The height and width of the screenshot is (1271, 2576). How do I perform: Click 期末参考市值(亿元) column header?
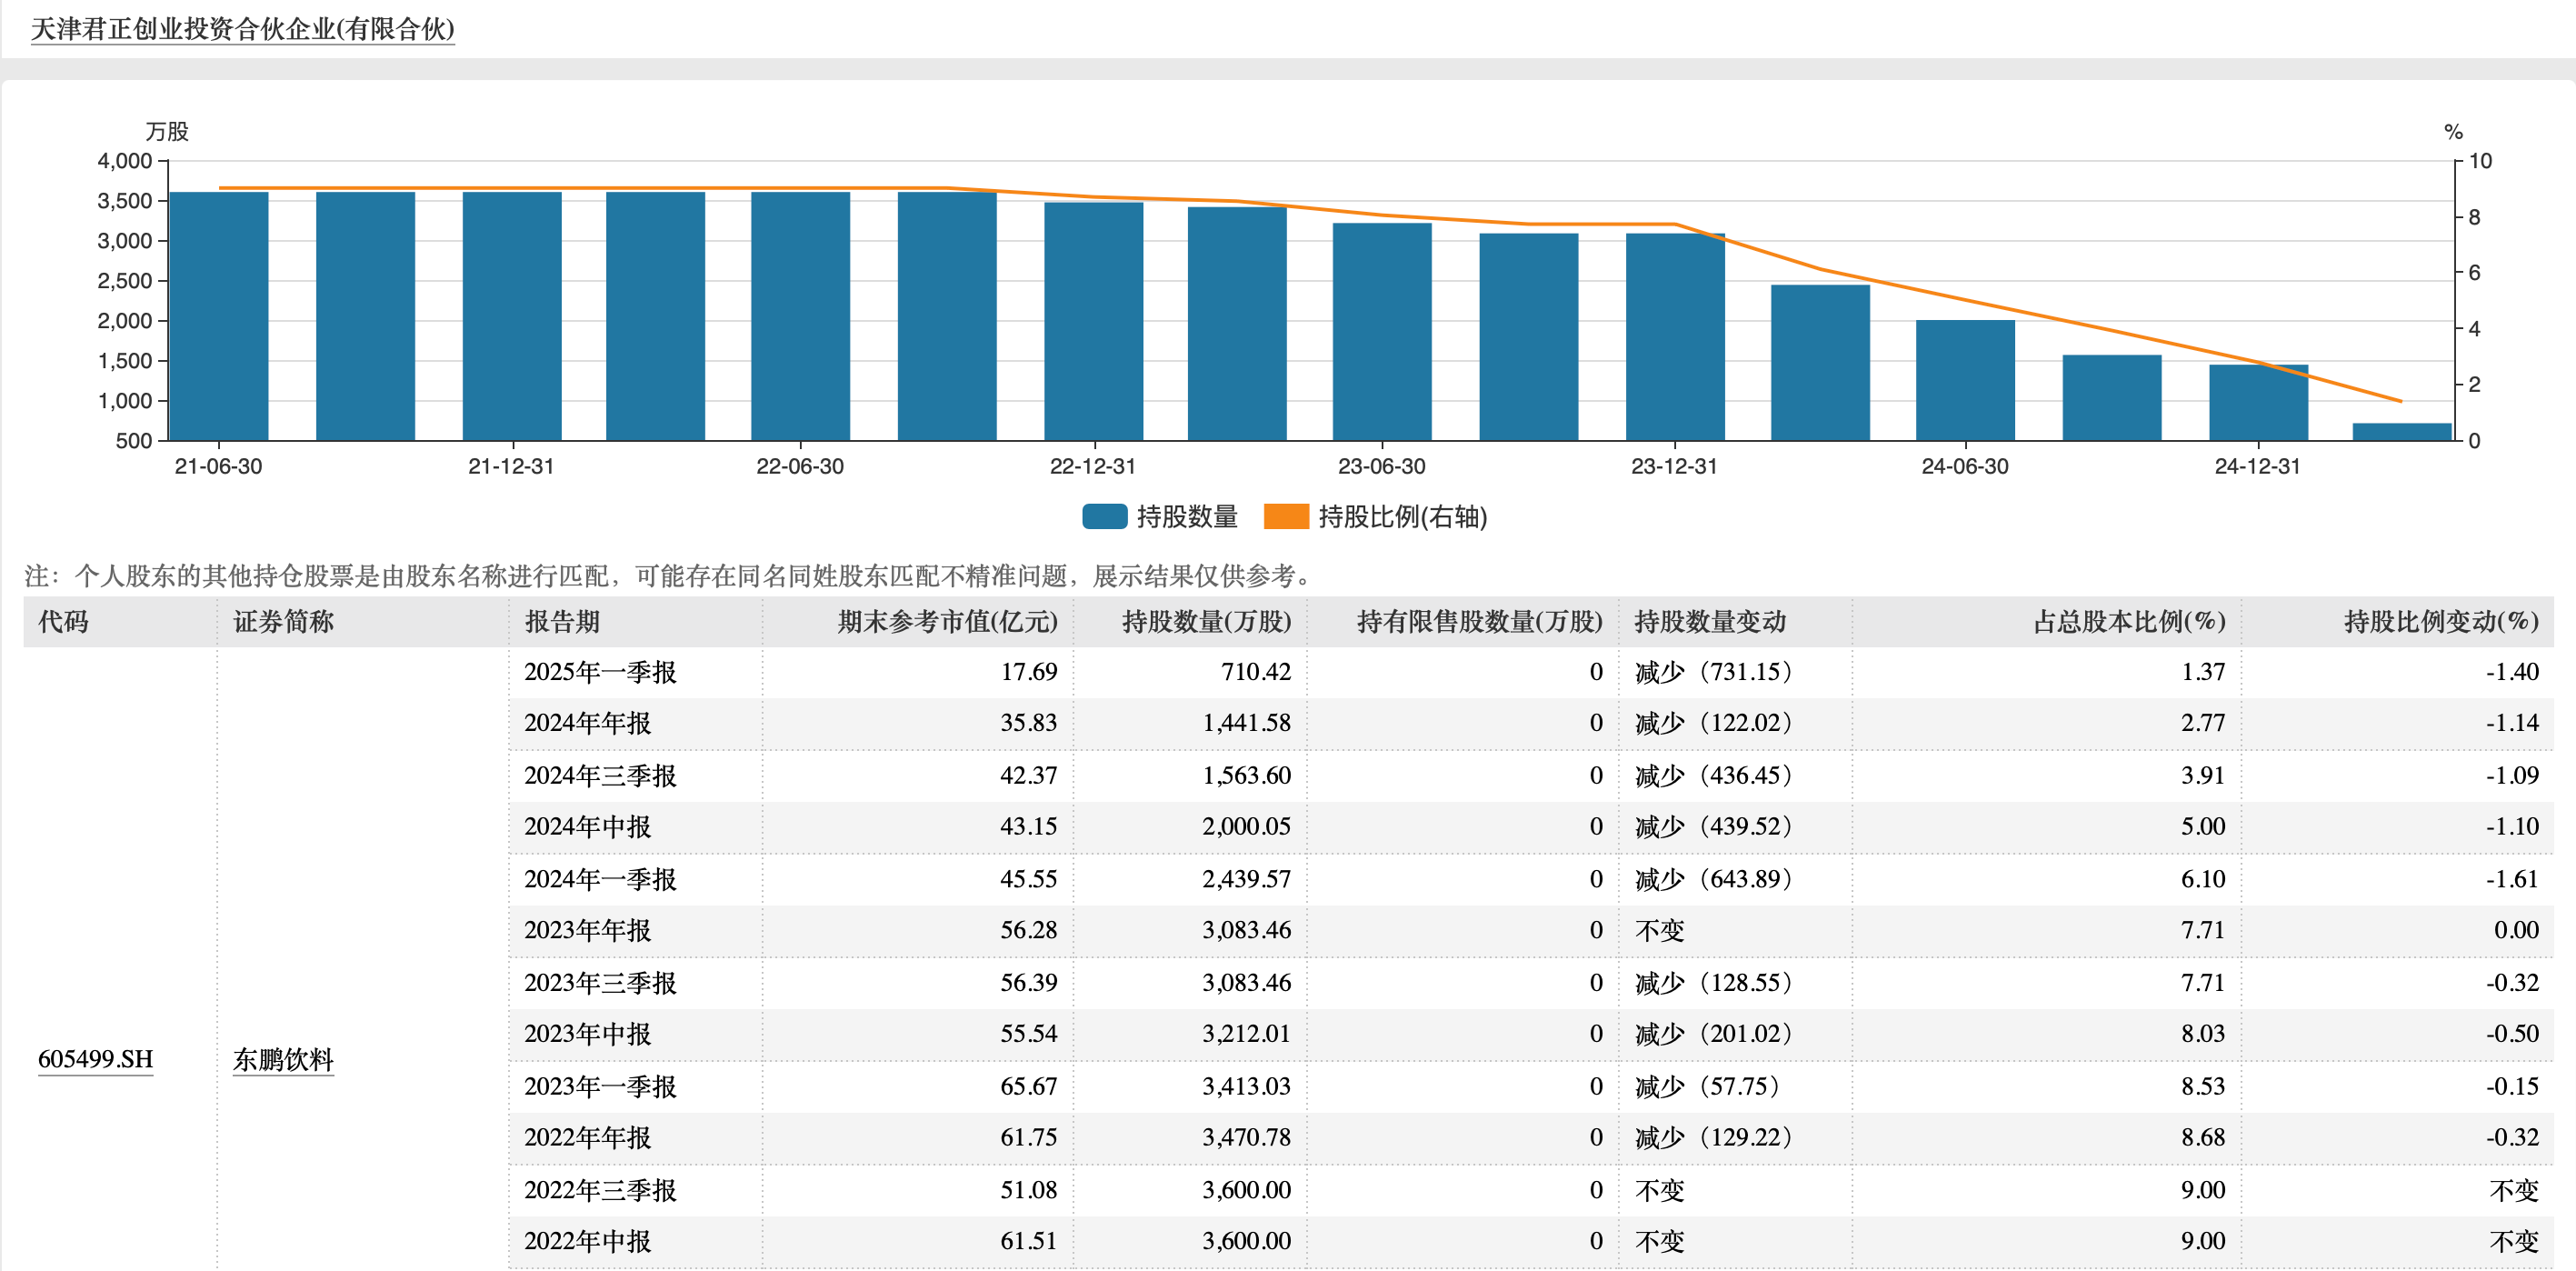946,622
